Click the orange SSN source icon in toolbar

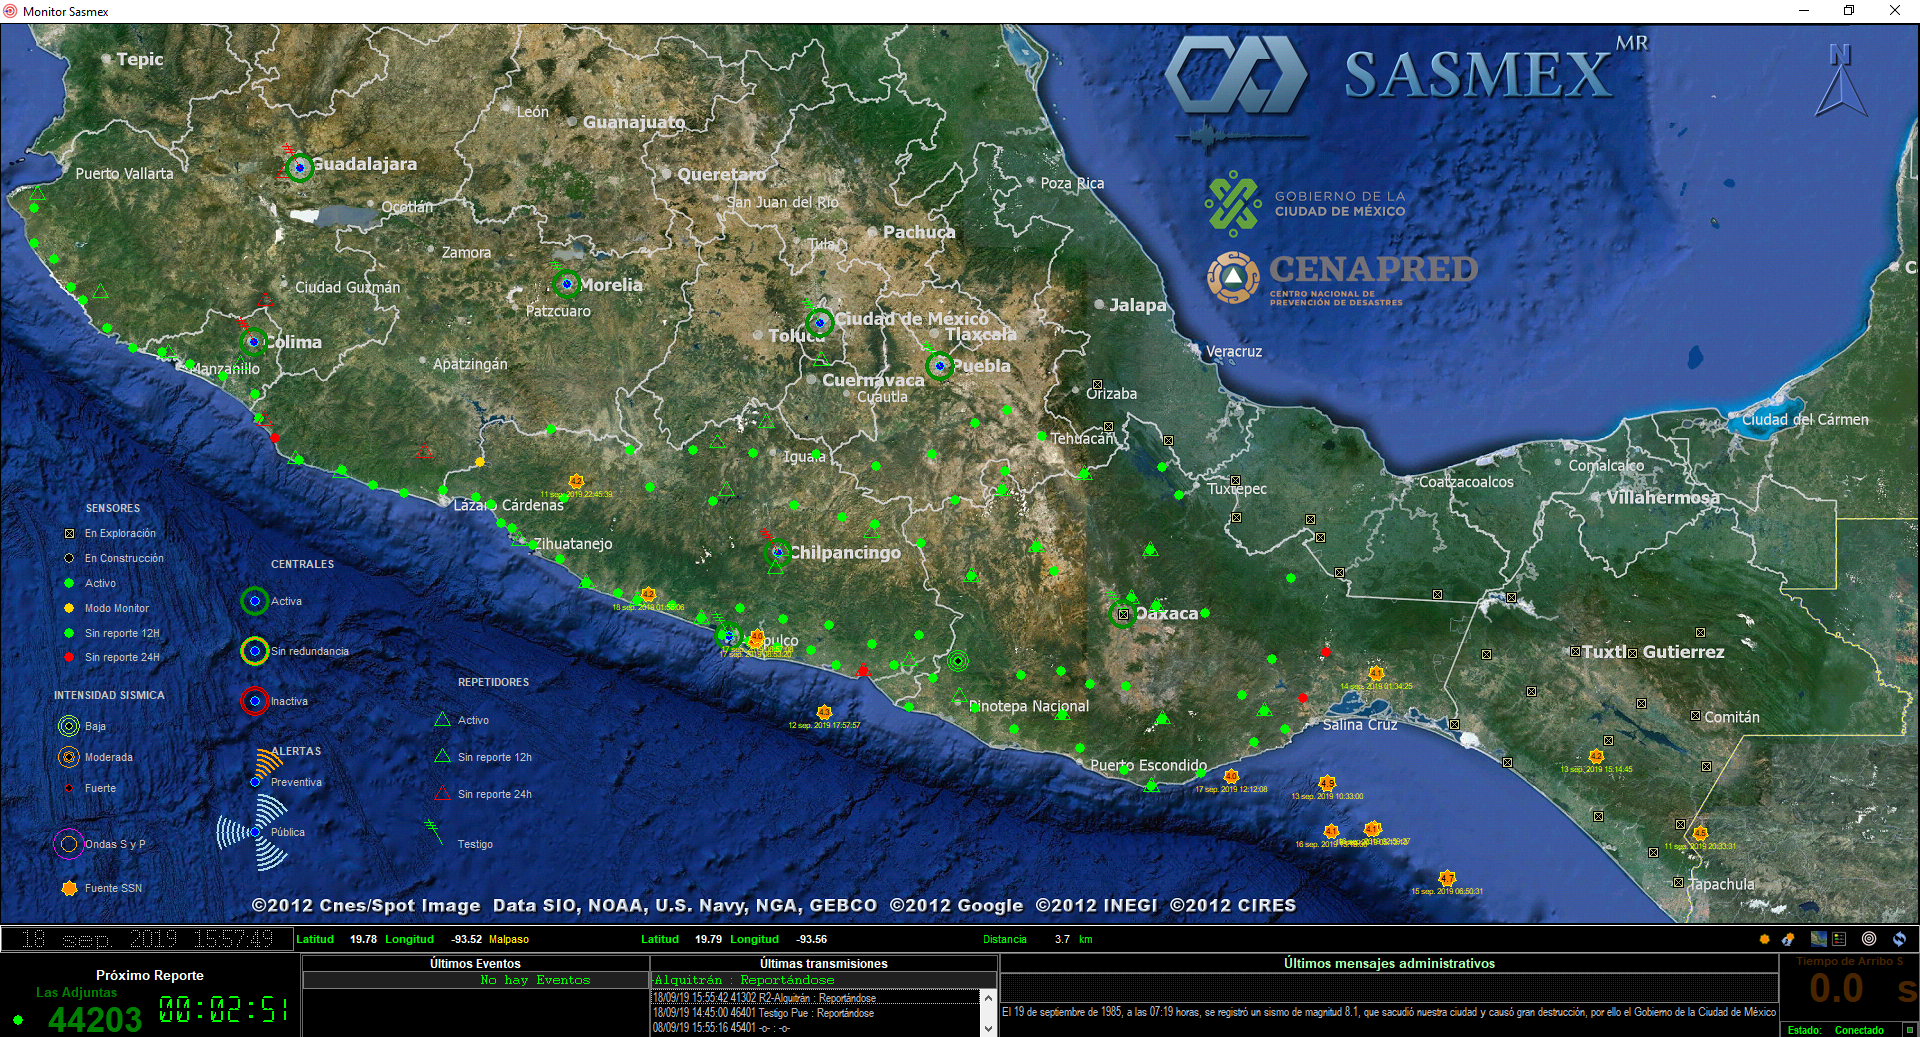point(1764,939)
